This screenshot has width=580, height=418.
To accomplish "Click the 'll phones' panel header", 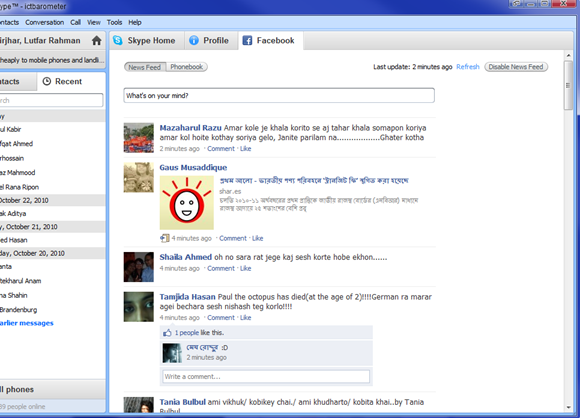I will (53, 389).
